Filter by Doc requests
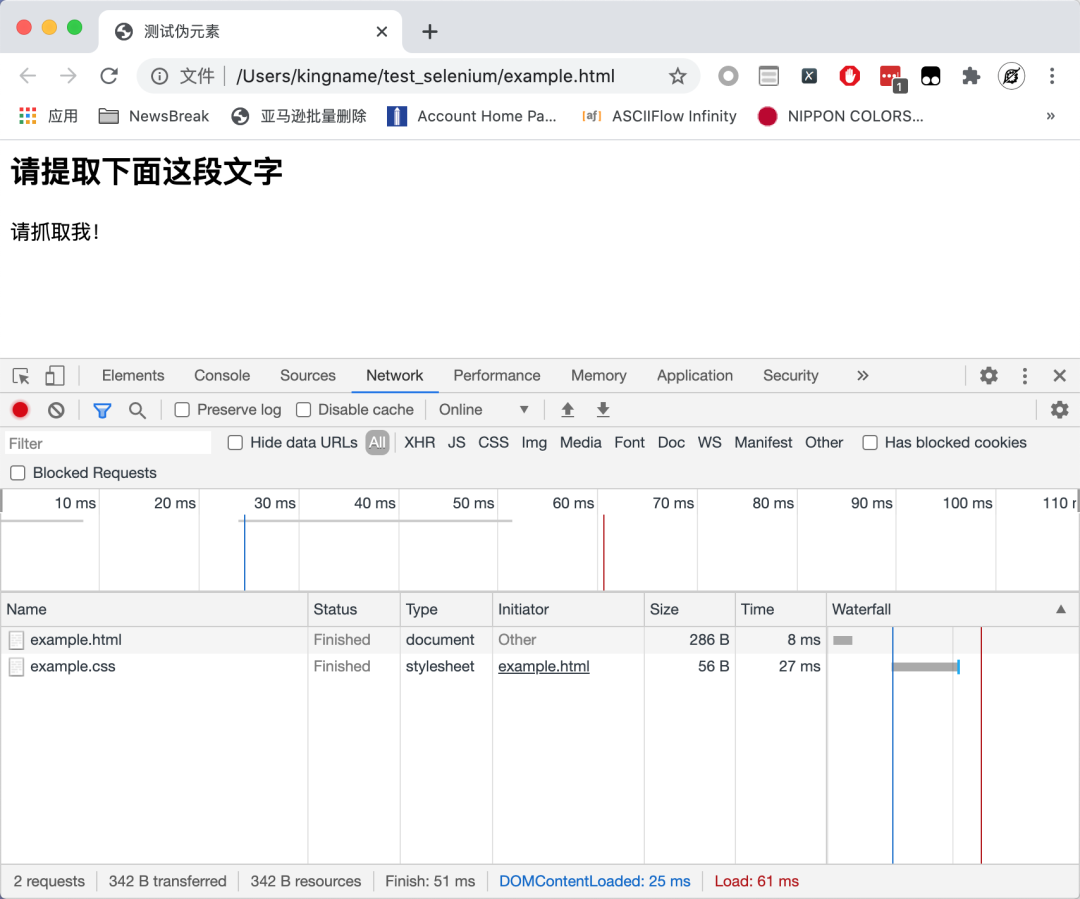 pos(671,442)
